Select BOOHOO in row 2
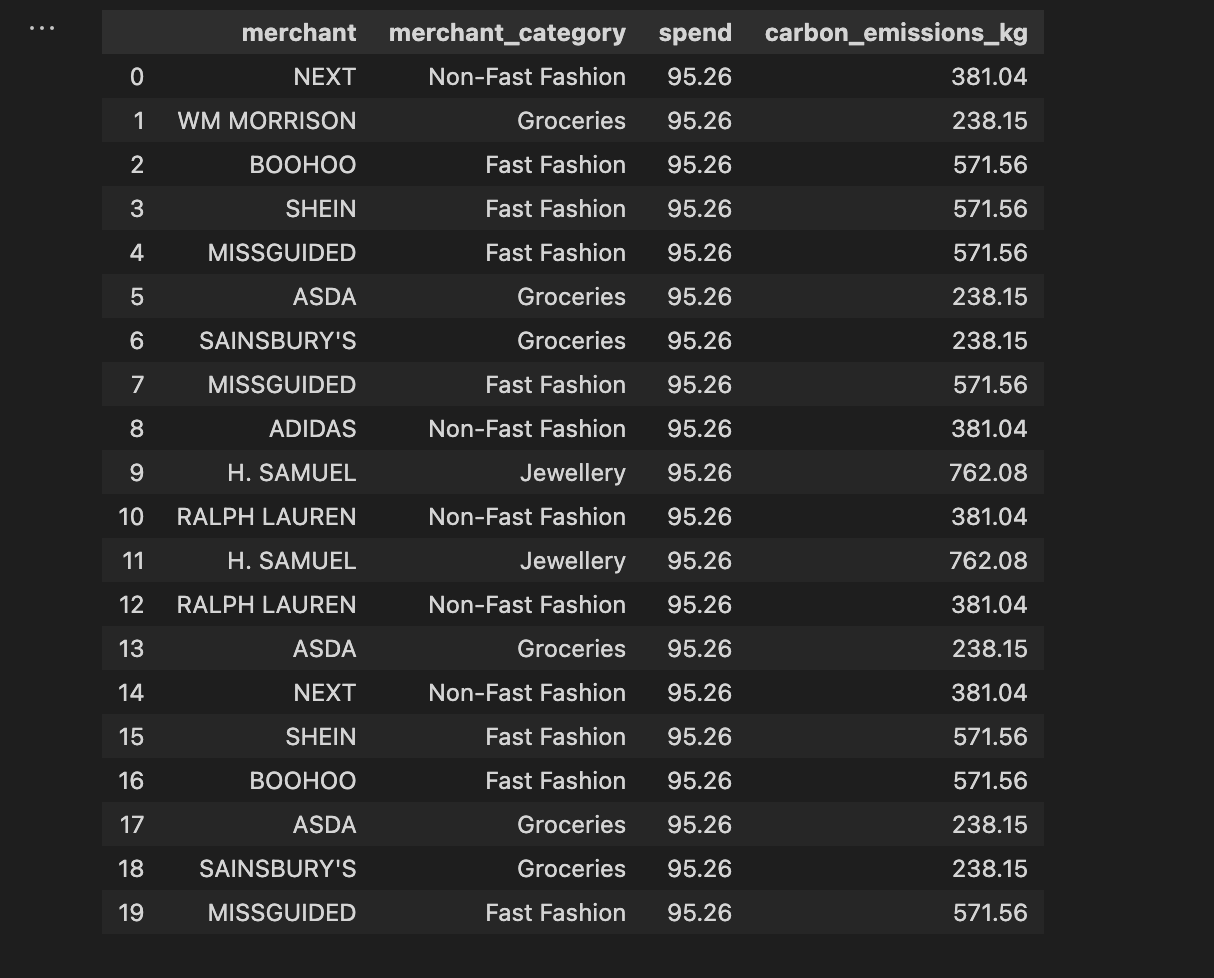The height and width of the screenshot is (978, 1214). (x=303, y=165)
